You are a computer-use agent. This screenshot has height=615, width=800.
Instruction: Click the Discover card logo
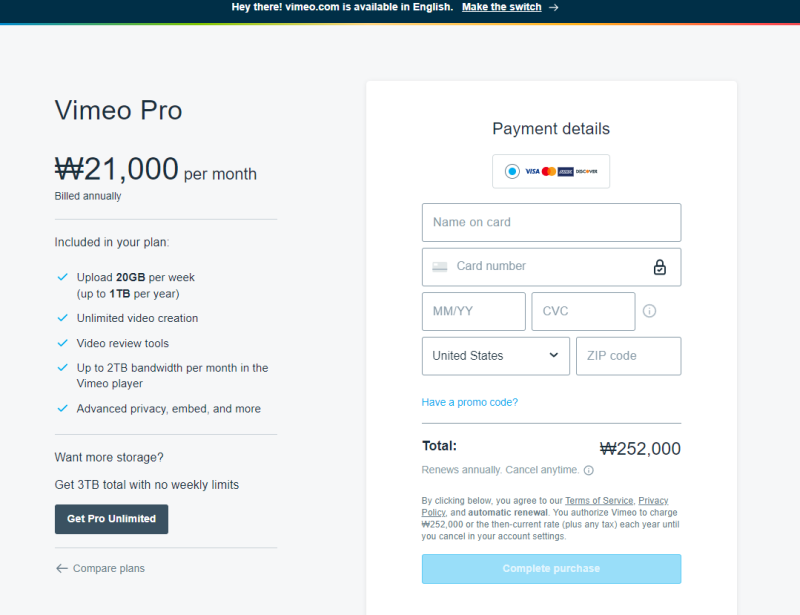587,172
